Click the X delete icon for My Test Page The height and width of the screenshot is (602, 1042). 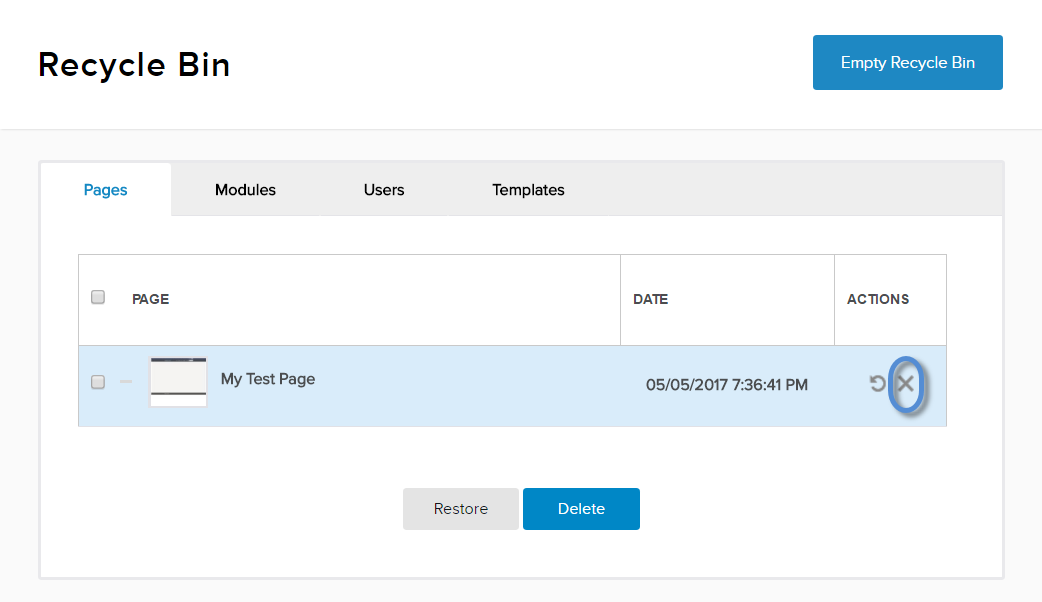905,383
